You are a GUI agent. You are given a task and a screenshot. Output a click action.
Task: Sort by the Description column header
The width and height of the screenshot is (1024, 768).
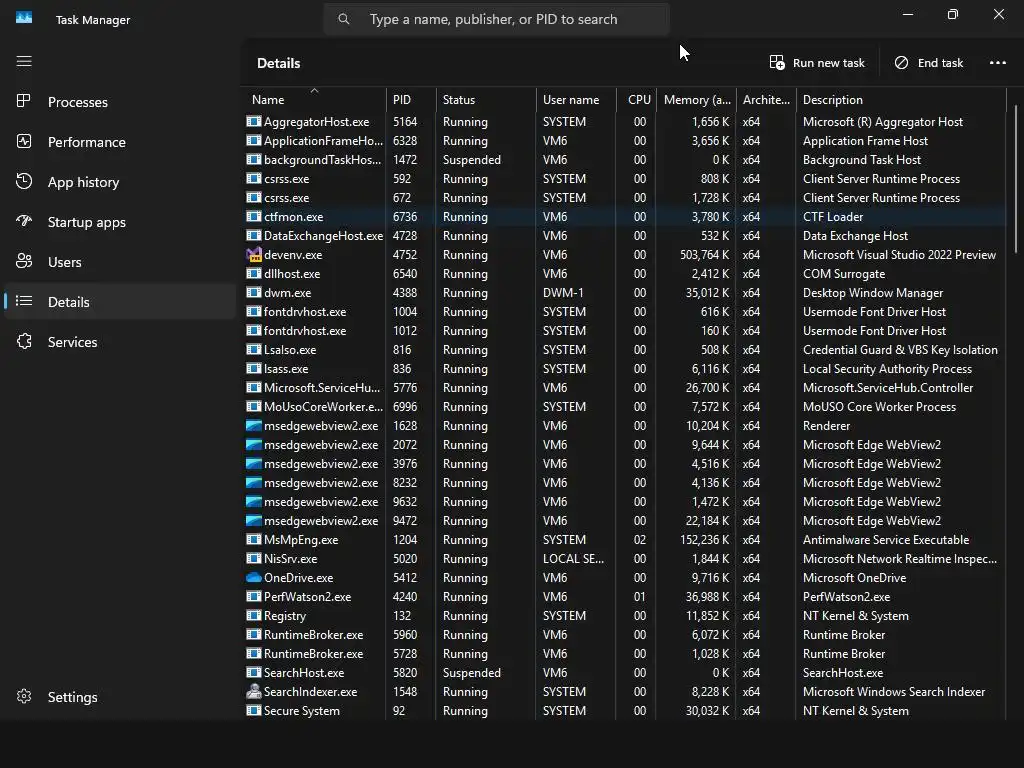pos(901,99)
